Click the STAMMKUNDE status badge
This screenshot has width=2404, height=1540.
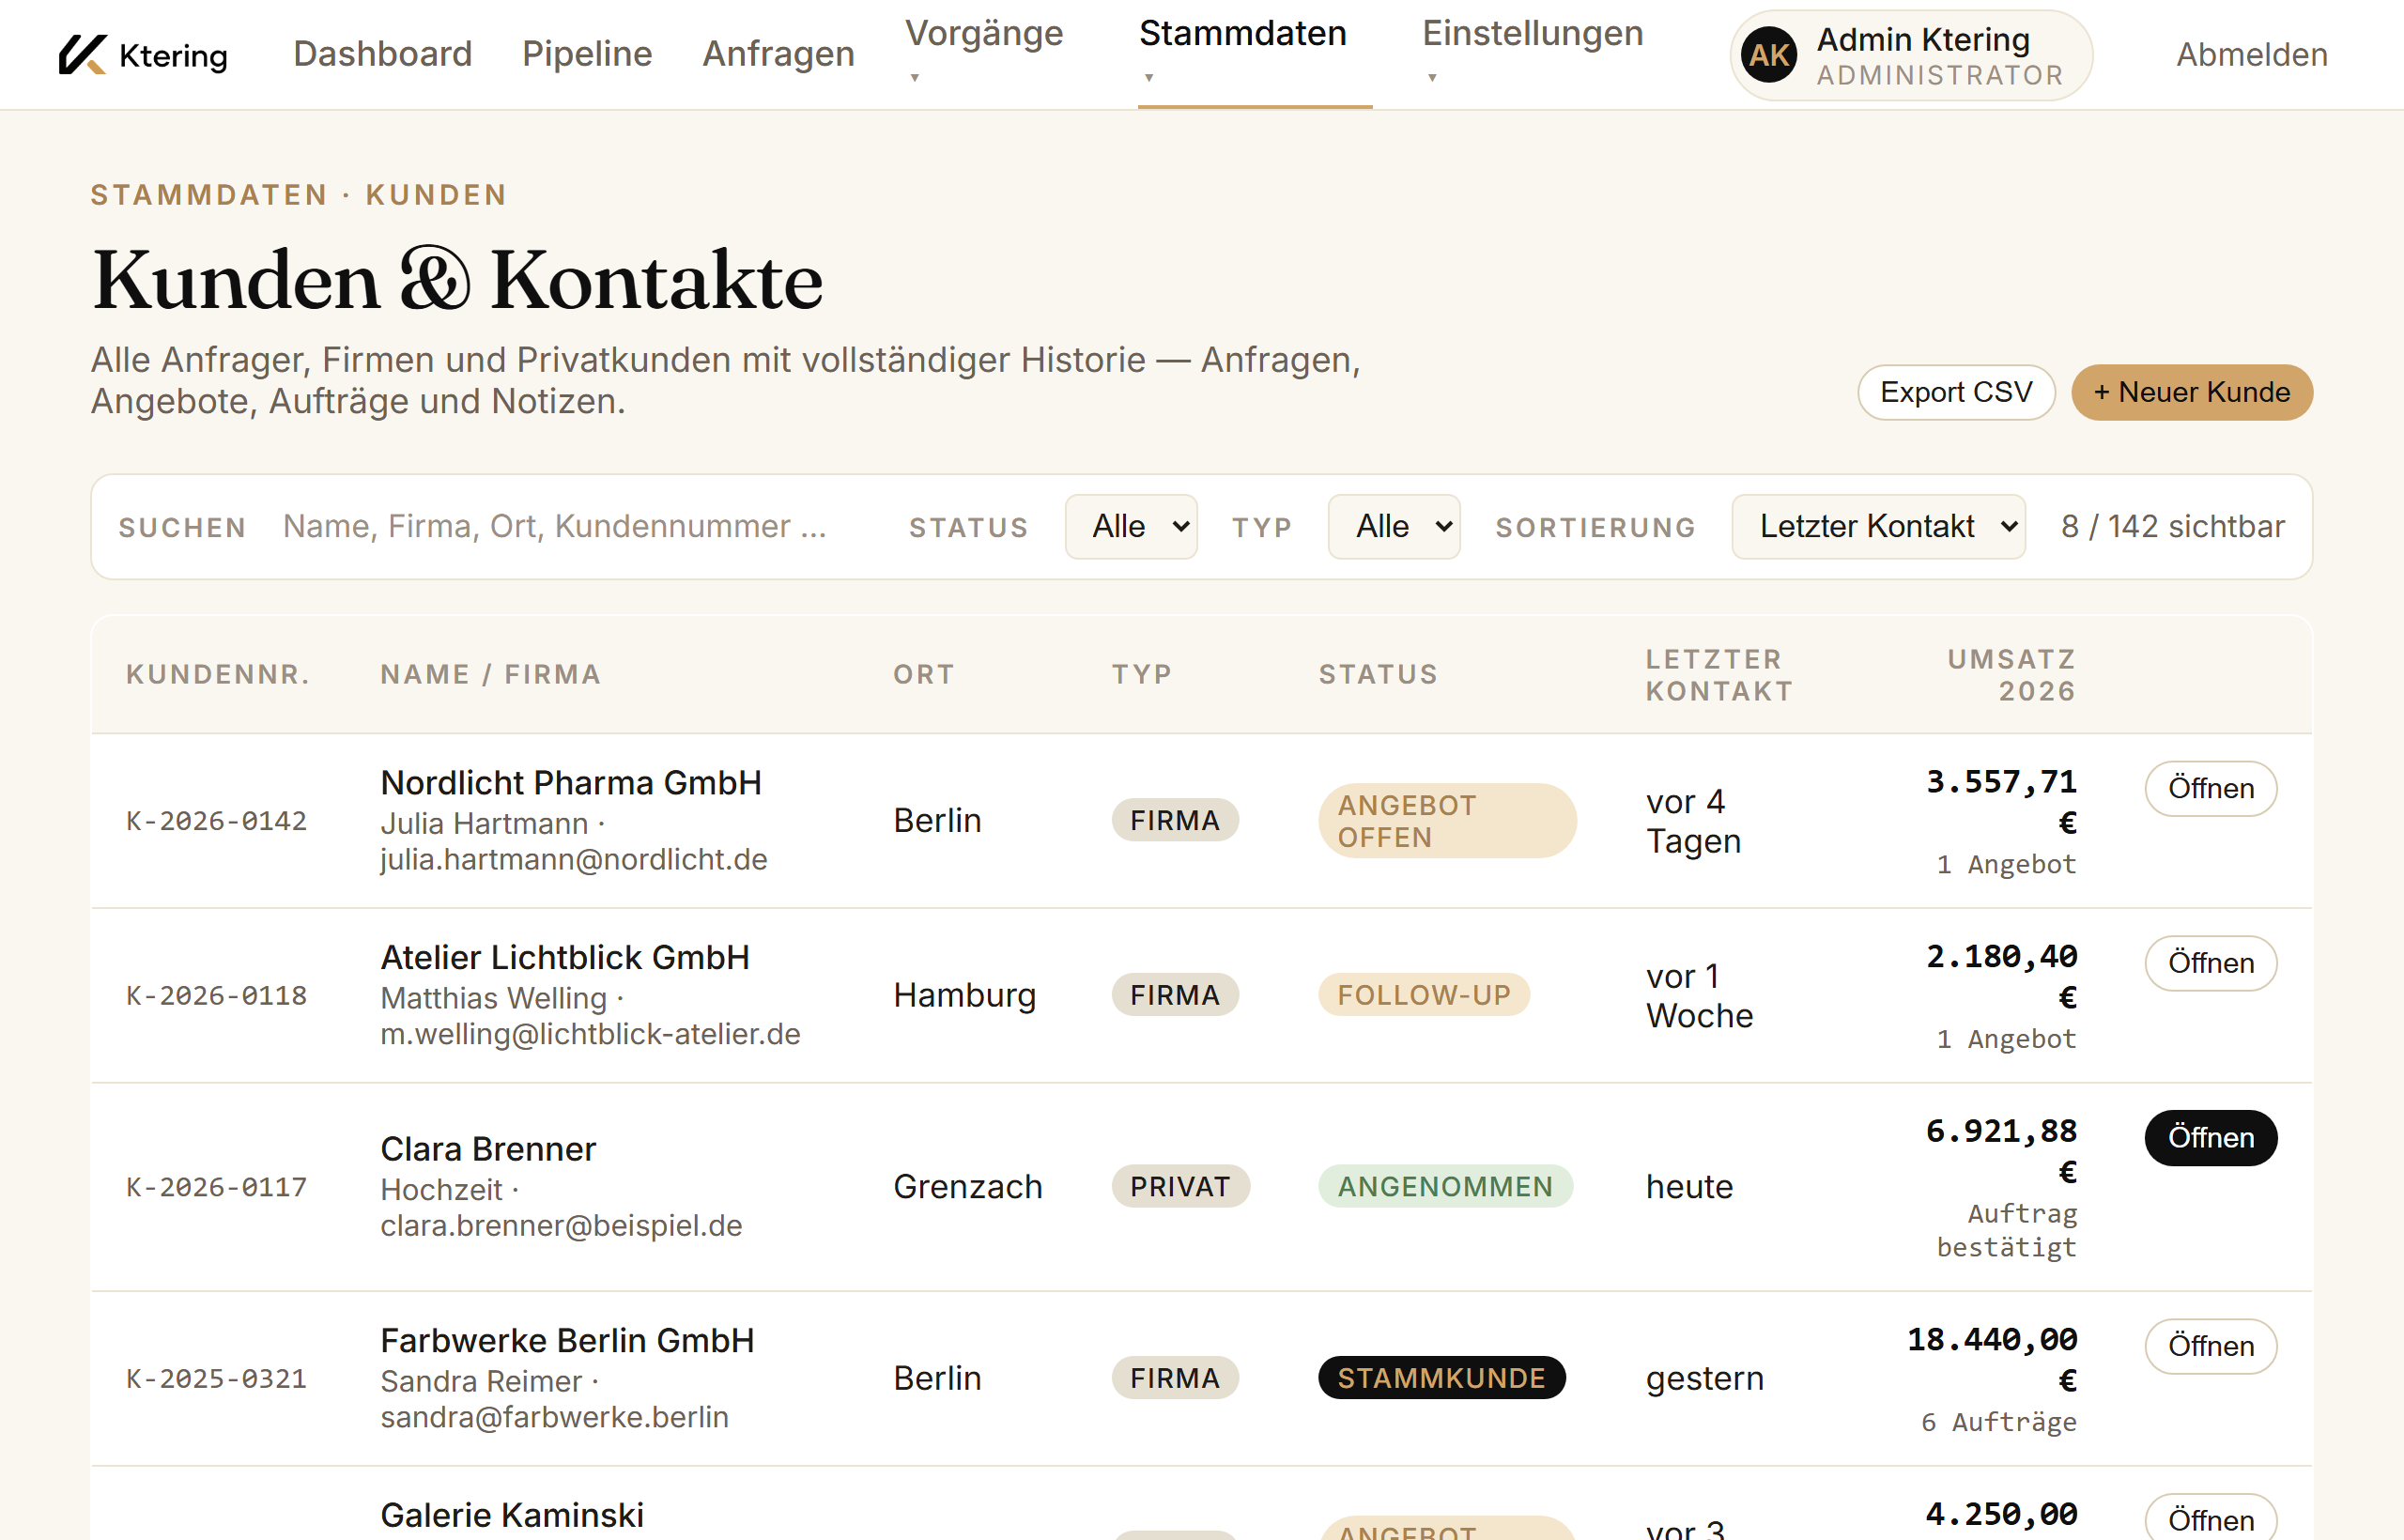coord(1442,1377)
